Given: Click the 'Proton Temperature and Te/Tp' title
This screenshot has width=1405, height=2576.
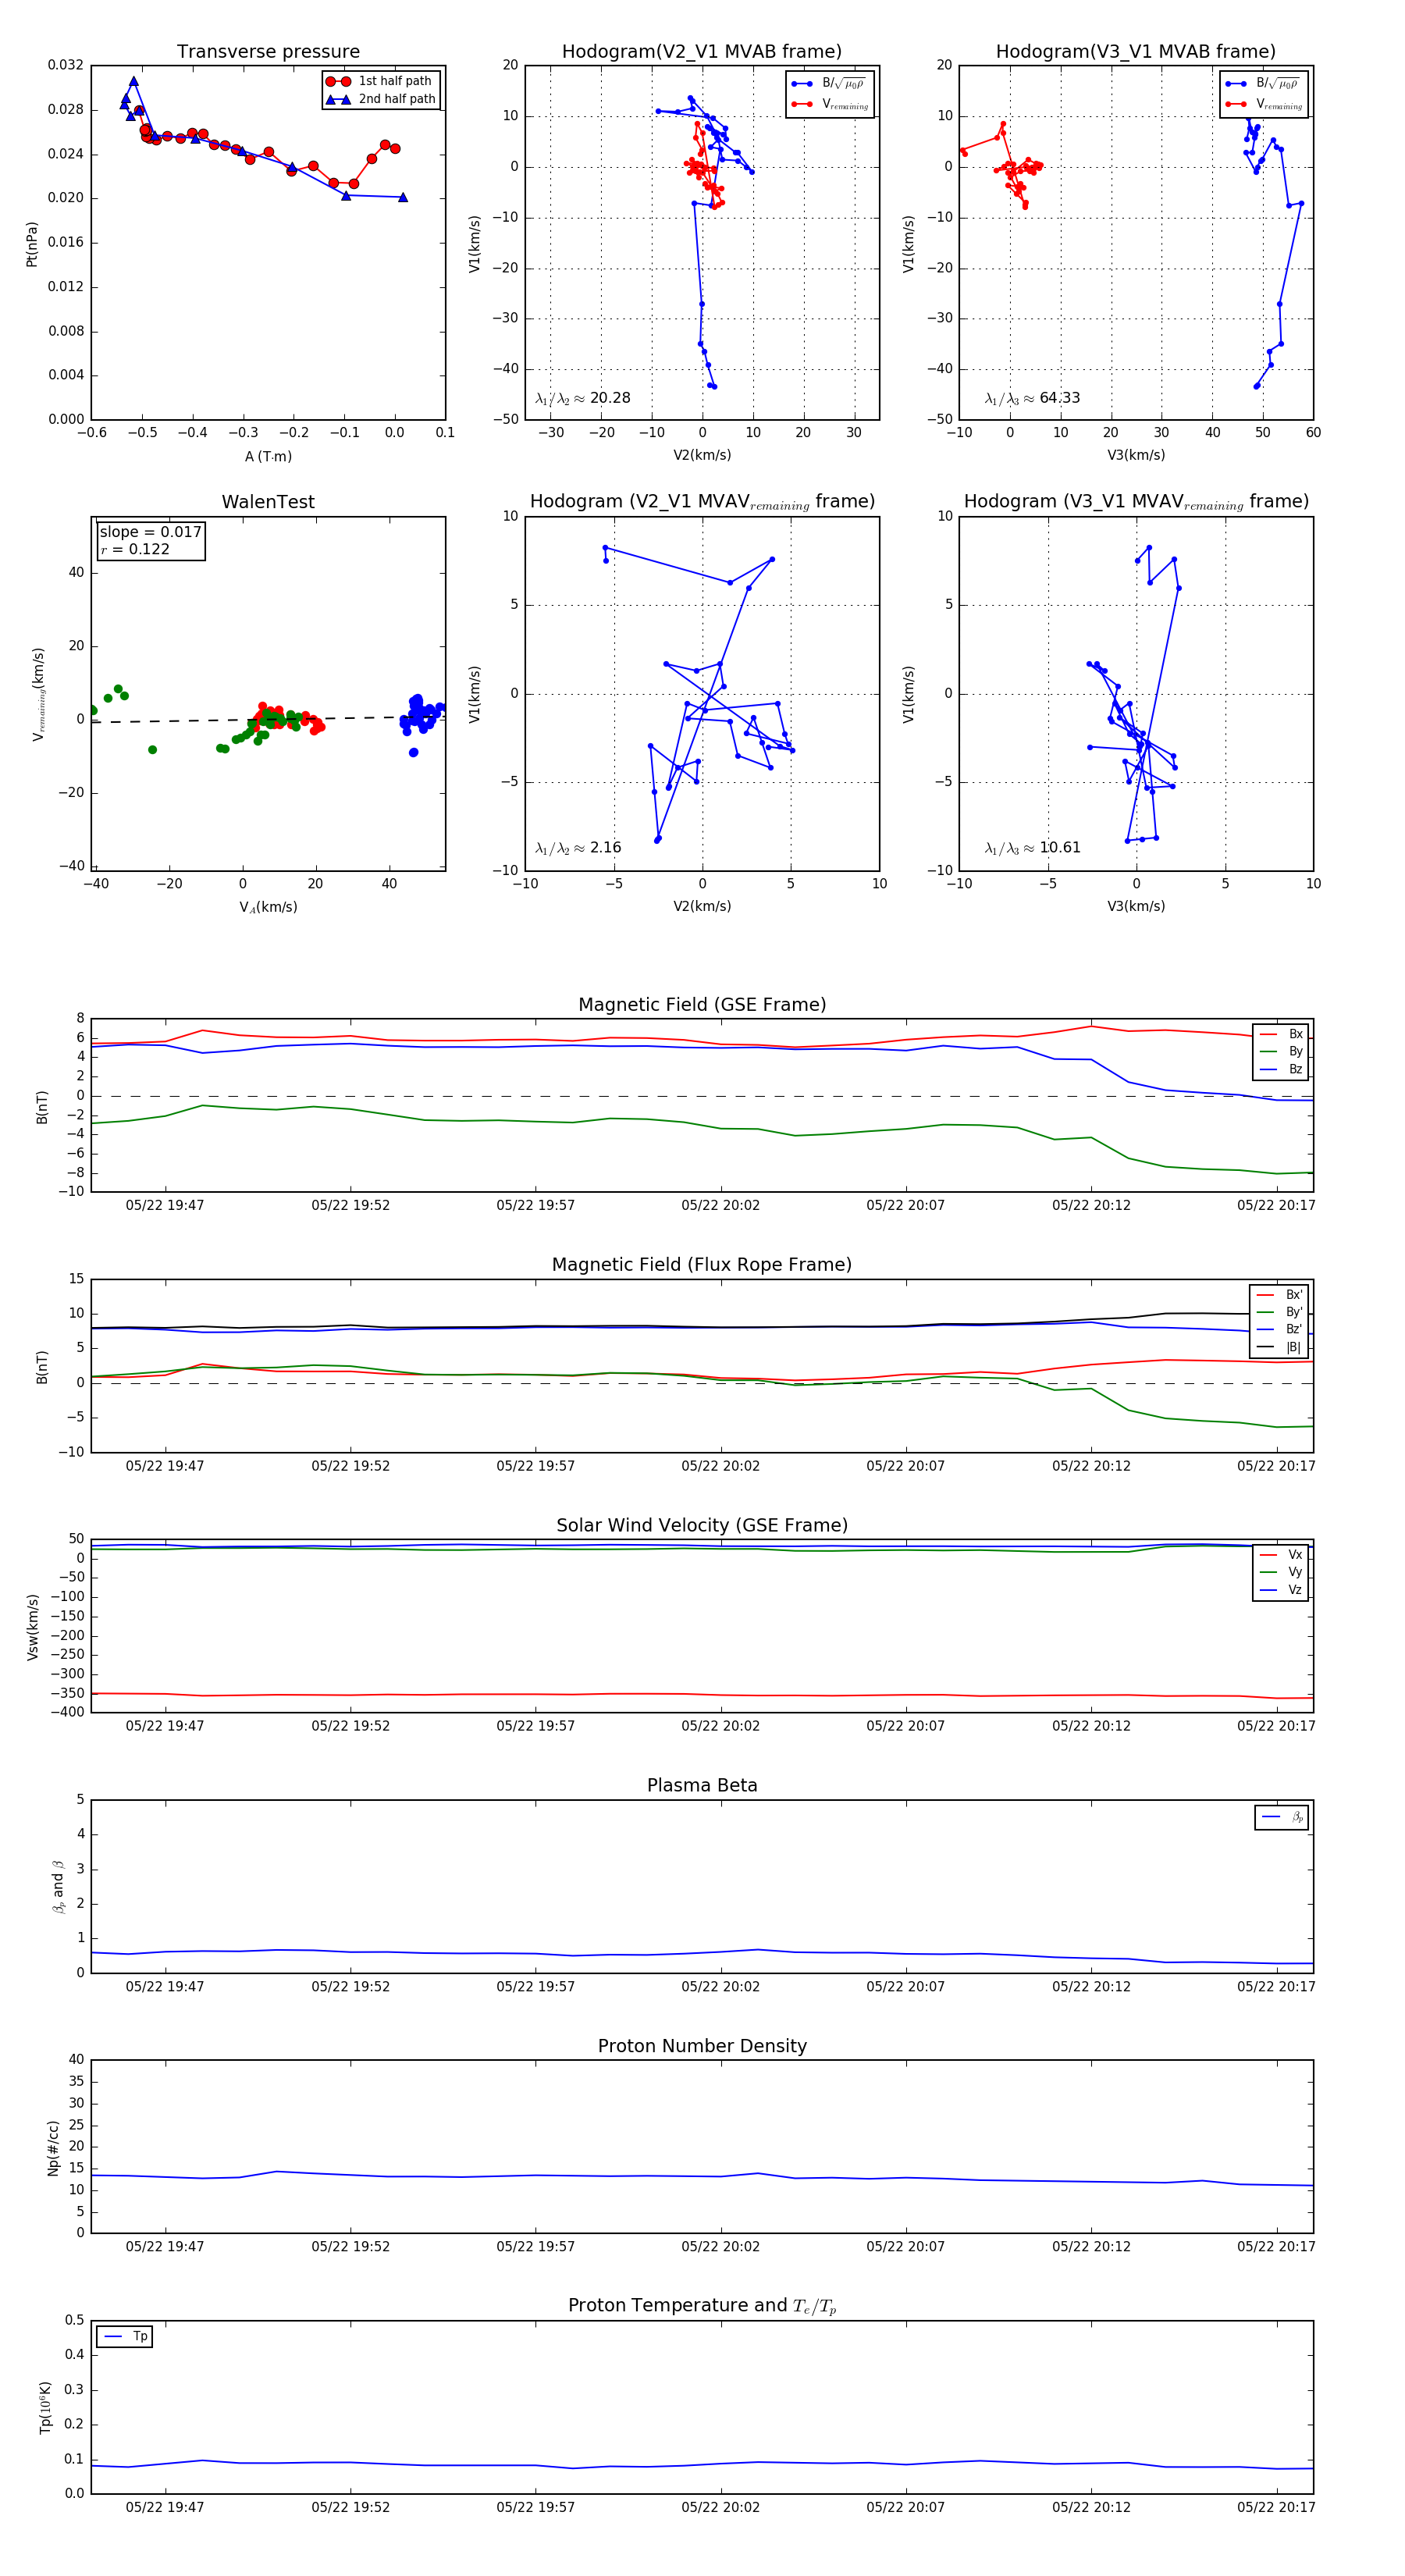Looking at the screenshot, I should pos(702,2306).
